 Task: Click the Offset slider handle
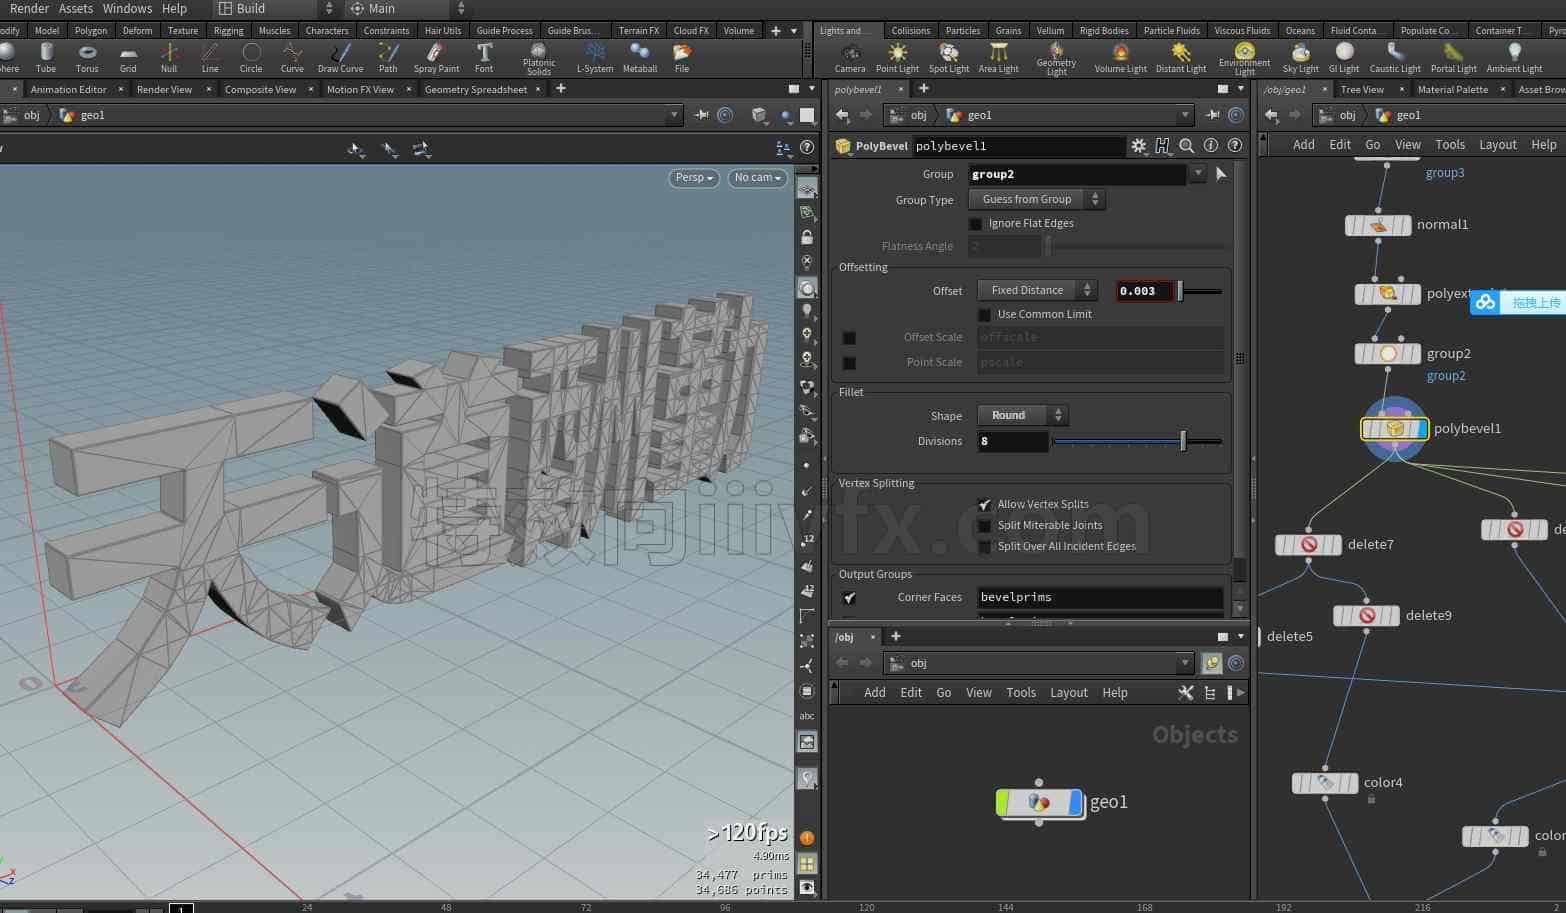coord(1180,291)
